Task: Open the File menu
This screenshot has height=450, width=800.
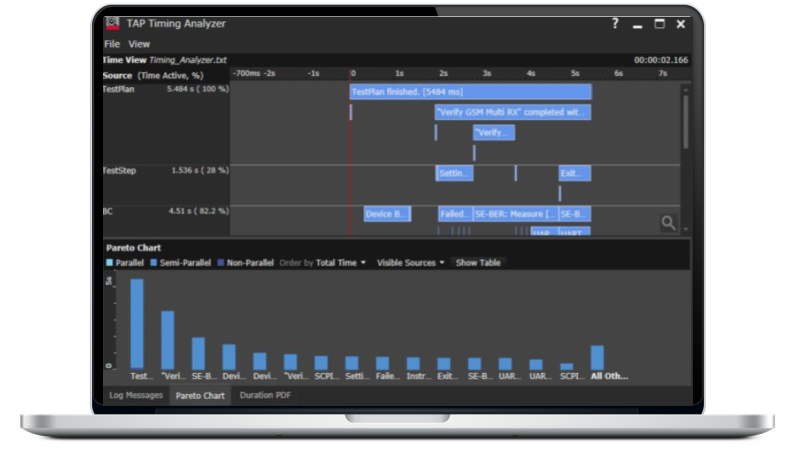Action: tap(112, 44)
